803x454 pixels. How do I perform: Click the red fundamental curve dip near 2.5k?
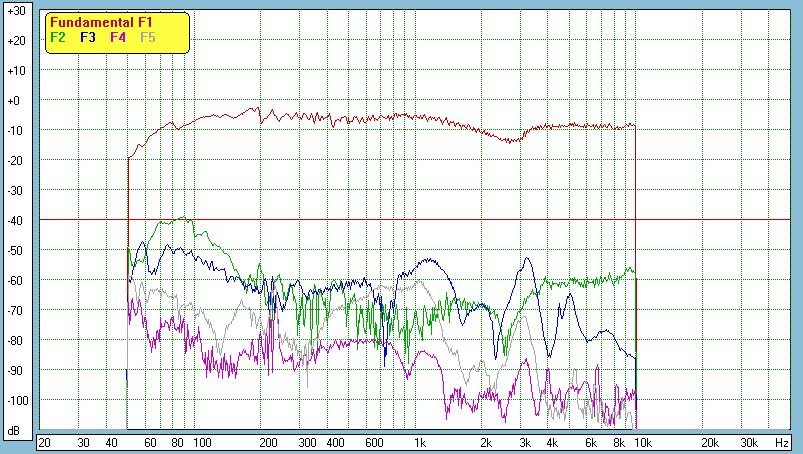point(512,141)
